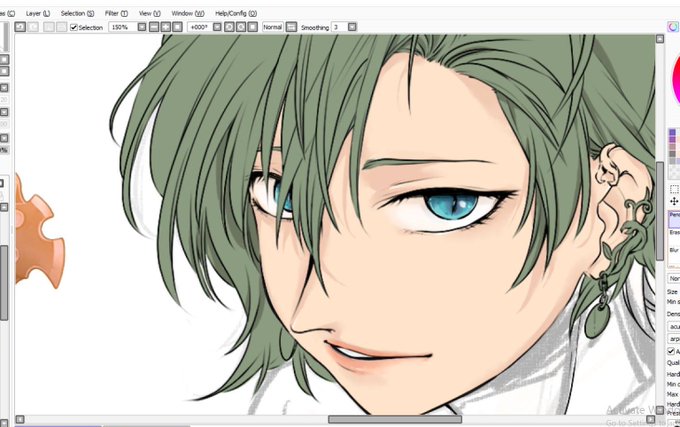680x427 pixels.
Task: Click the zoom out minus icon
Action: point(154,27)
